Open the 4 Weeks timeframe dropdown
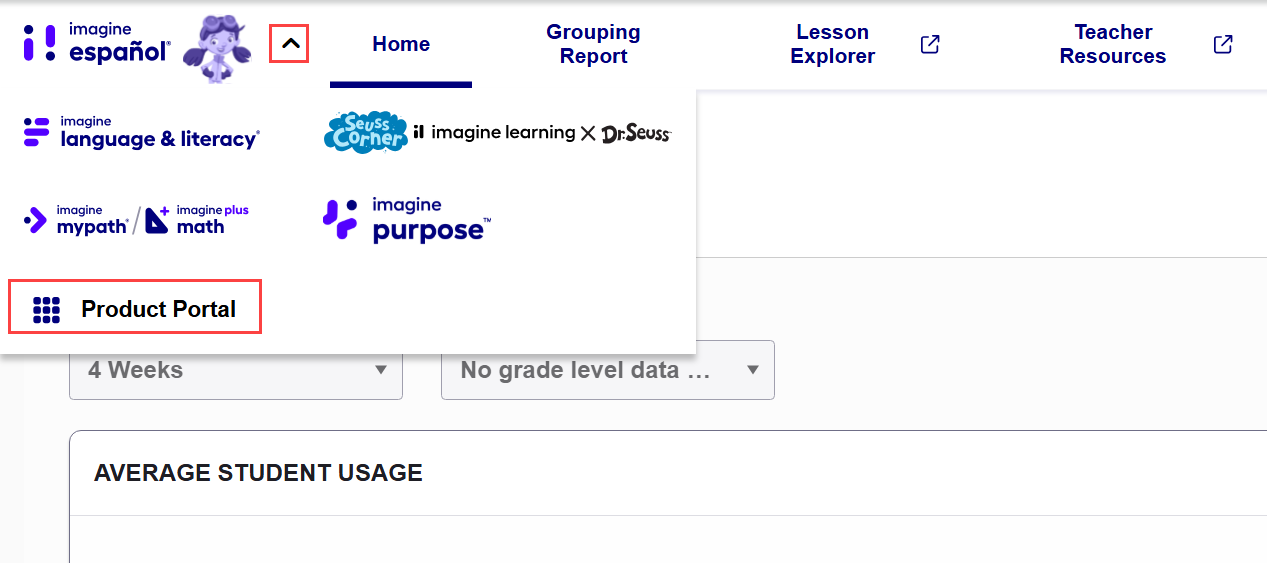 (236, 370)
